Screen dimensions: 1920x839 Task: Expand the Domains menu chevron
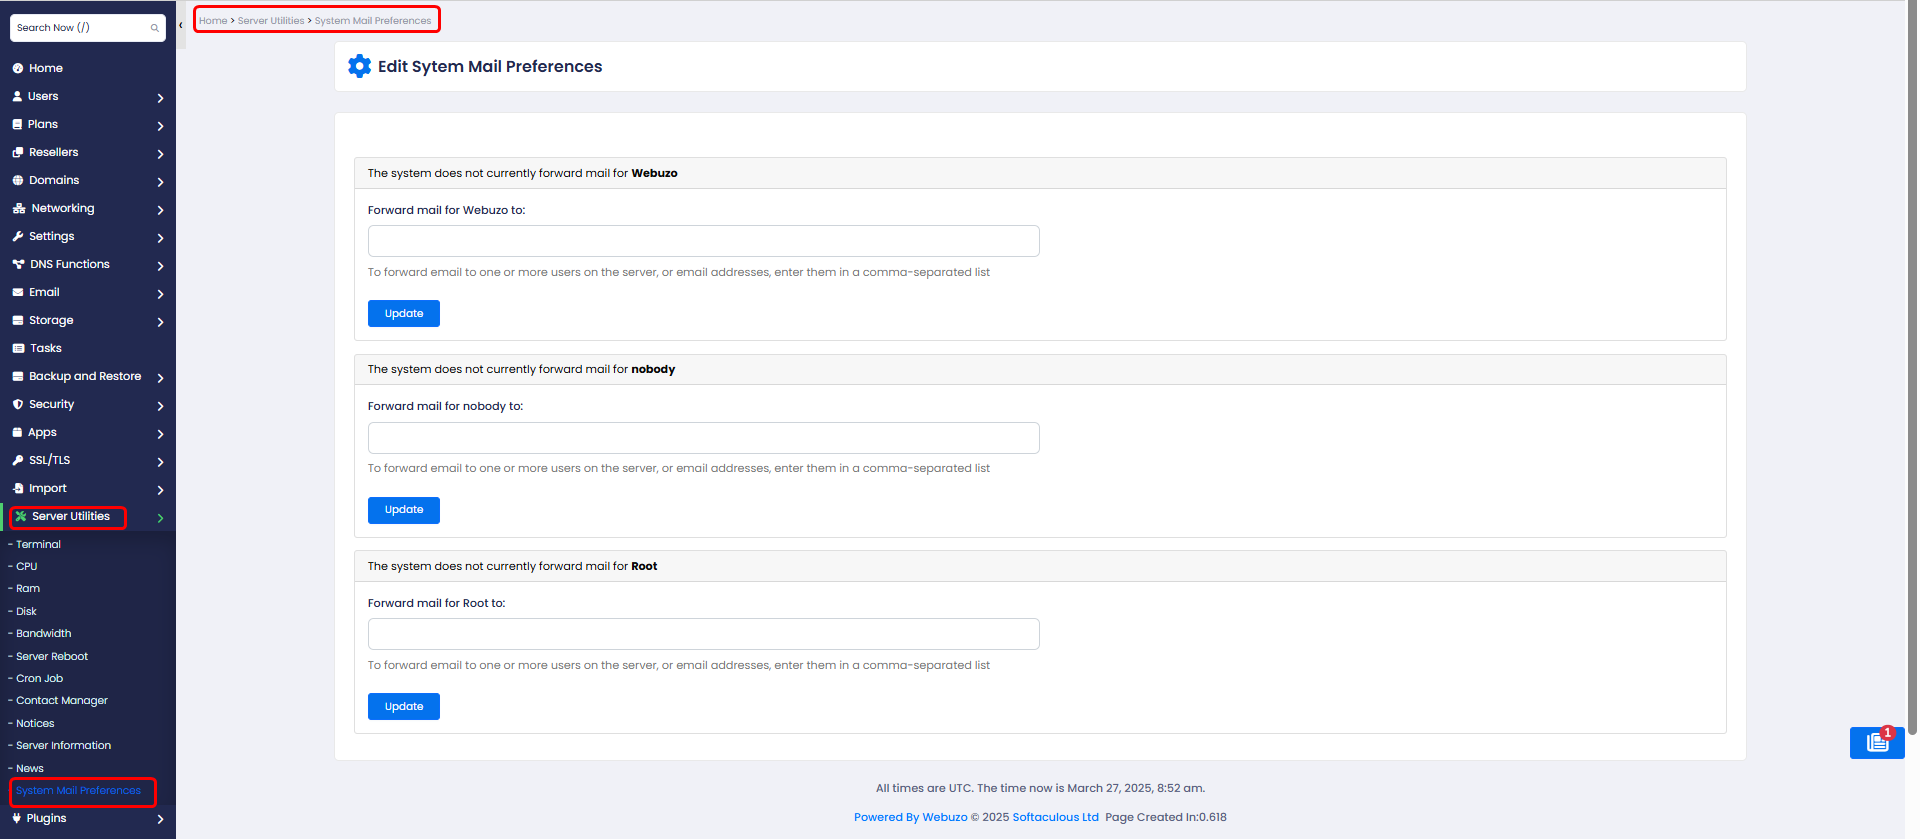(160, 182)
